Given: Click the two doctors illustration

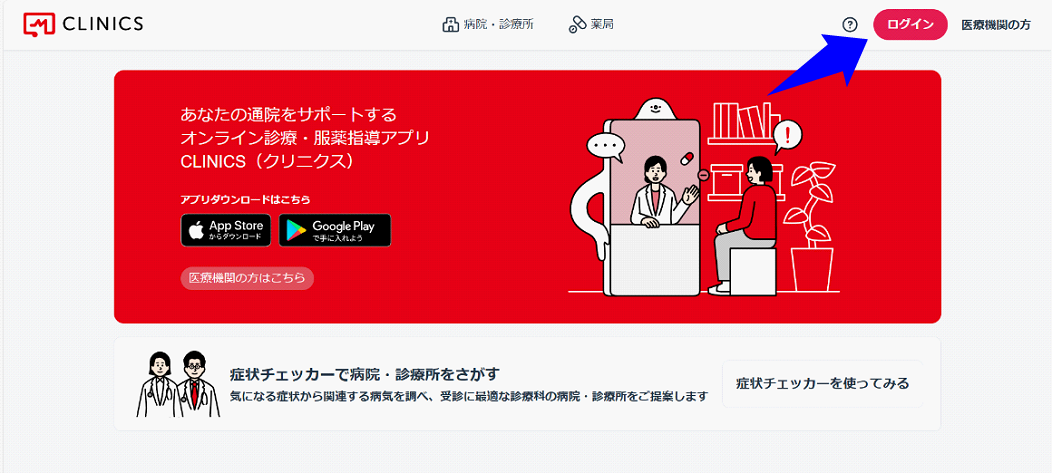Looking at the screenshot, I should (x=178, y=384).
